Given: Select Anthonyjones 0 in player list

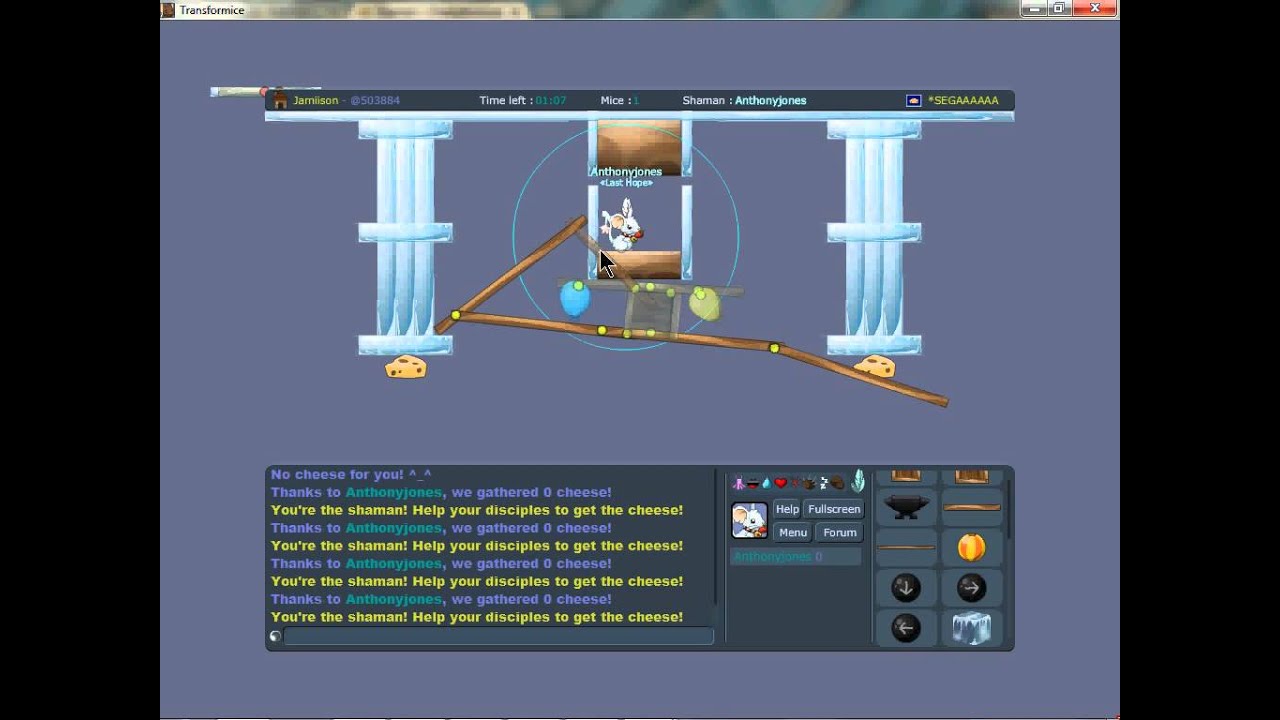Looking at the screenshot, I should coord(795,557).
